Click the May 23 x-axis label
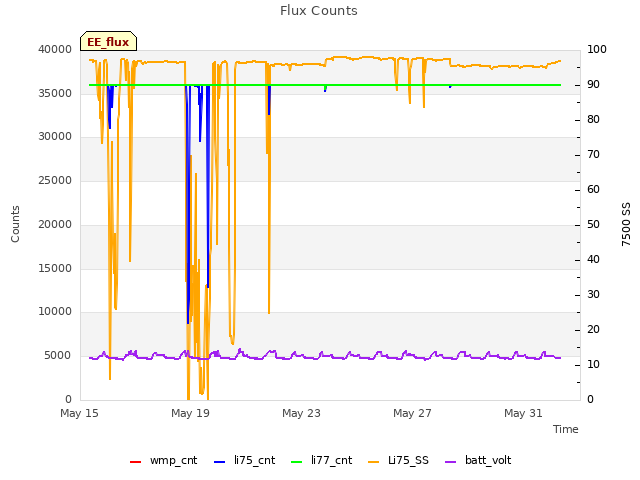The image size is (640, 480). pos(301,413)
